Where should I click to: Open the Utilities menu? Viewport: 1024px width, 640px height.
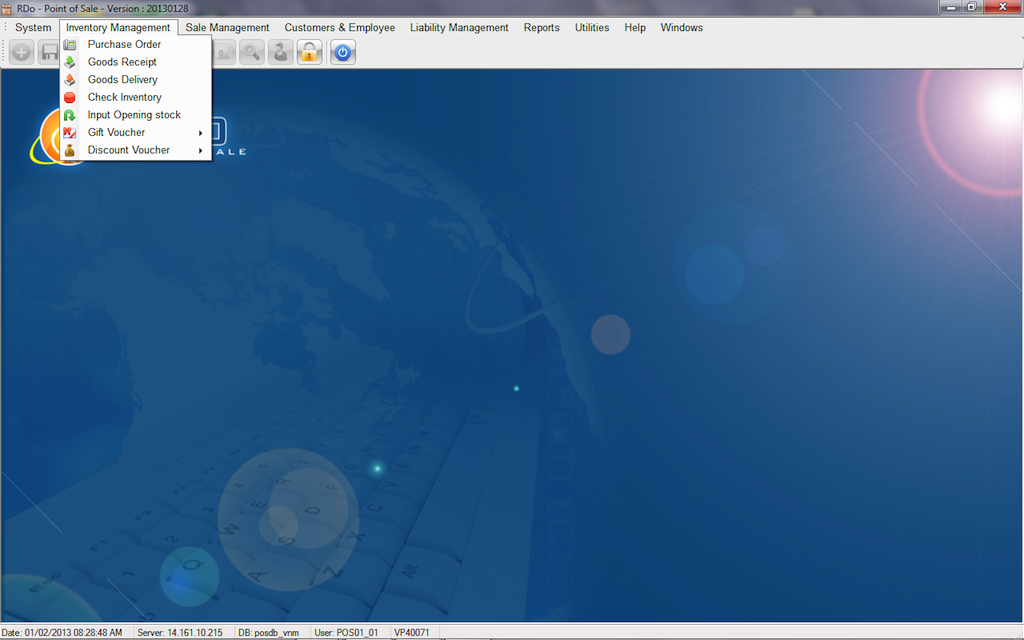point(591,28)
